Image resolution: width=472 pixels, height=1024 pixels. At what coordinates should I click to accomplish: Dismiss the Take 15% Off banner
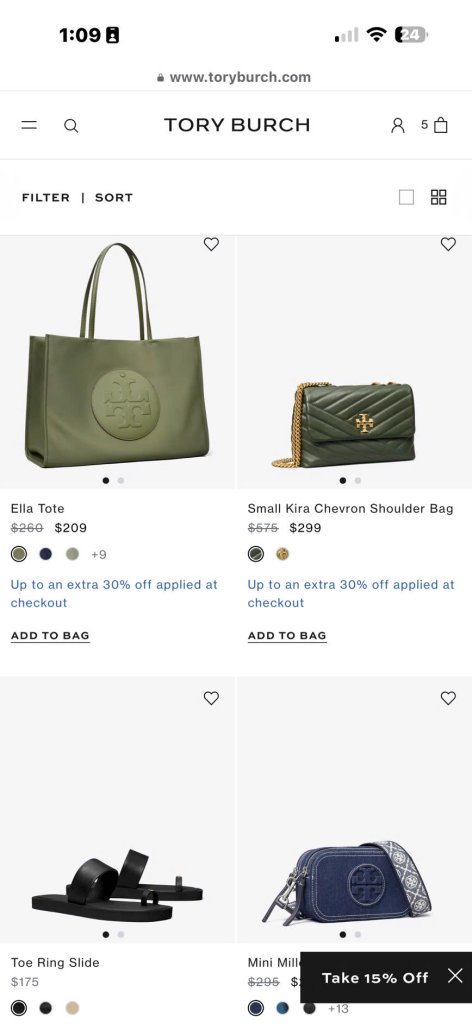[x=455, y=976]
